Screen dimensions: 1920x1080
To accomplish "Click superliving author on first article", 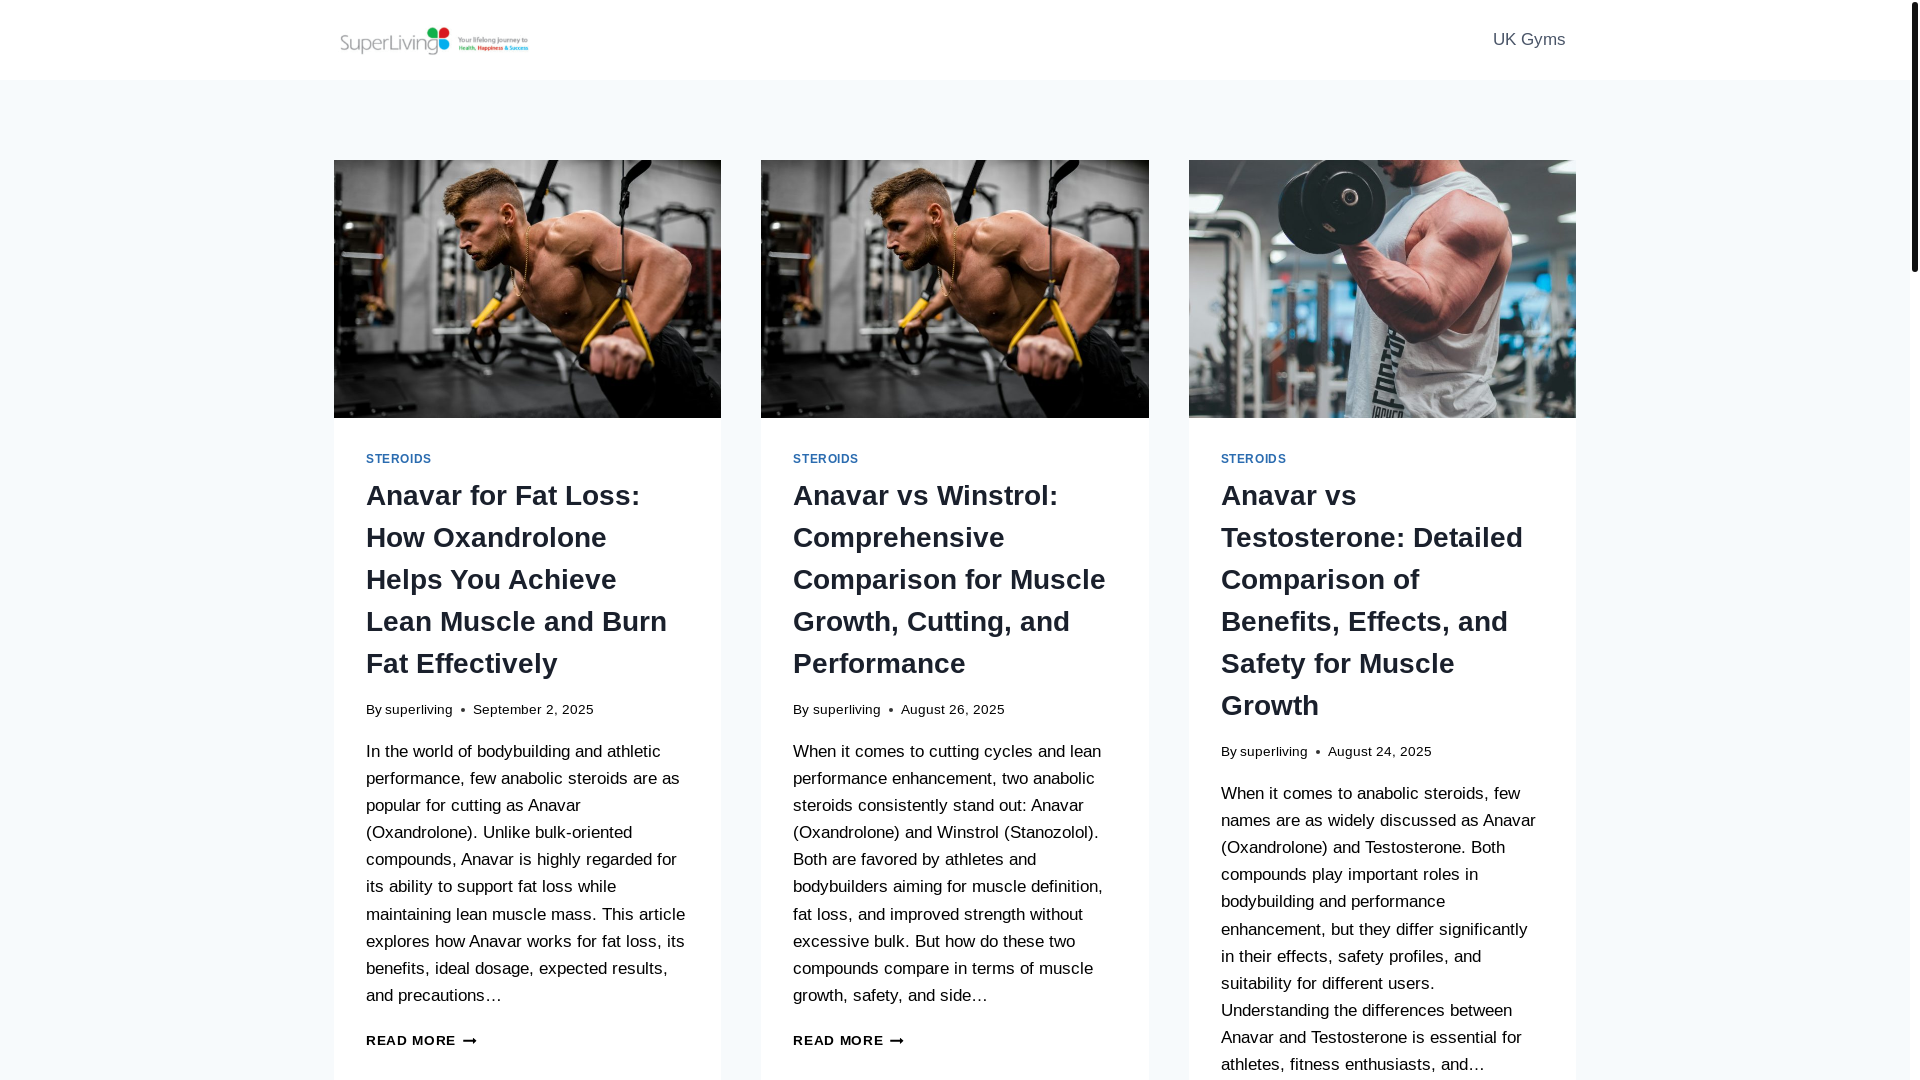I will [x=418, y=710].
